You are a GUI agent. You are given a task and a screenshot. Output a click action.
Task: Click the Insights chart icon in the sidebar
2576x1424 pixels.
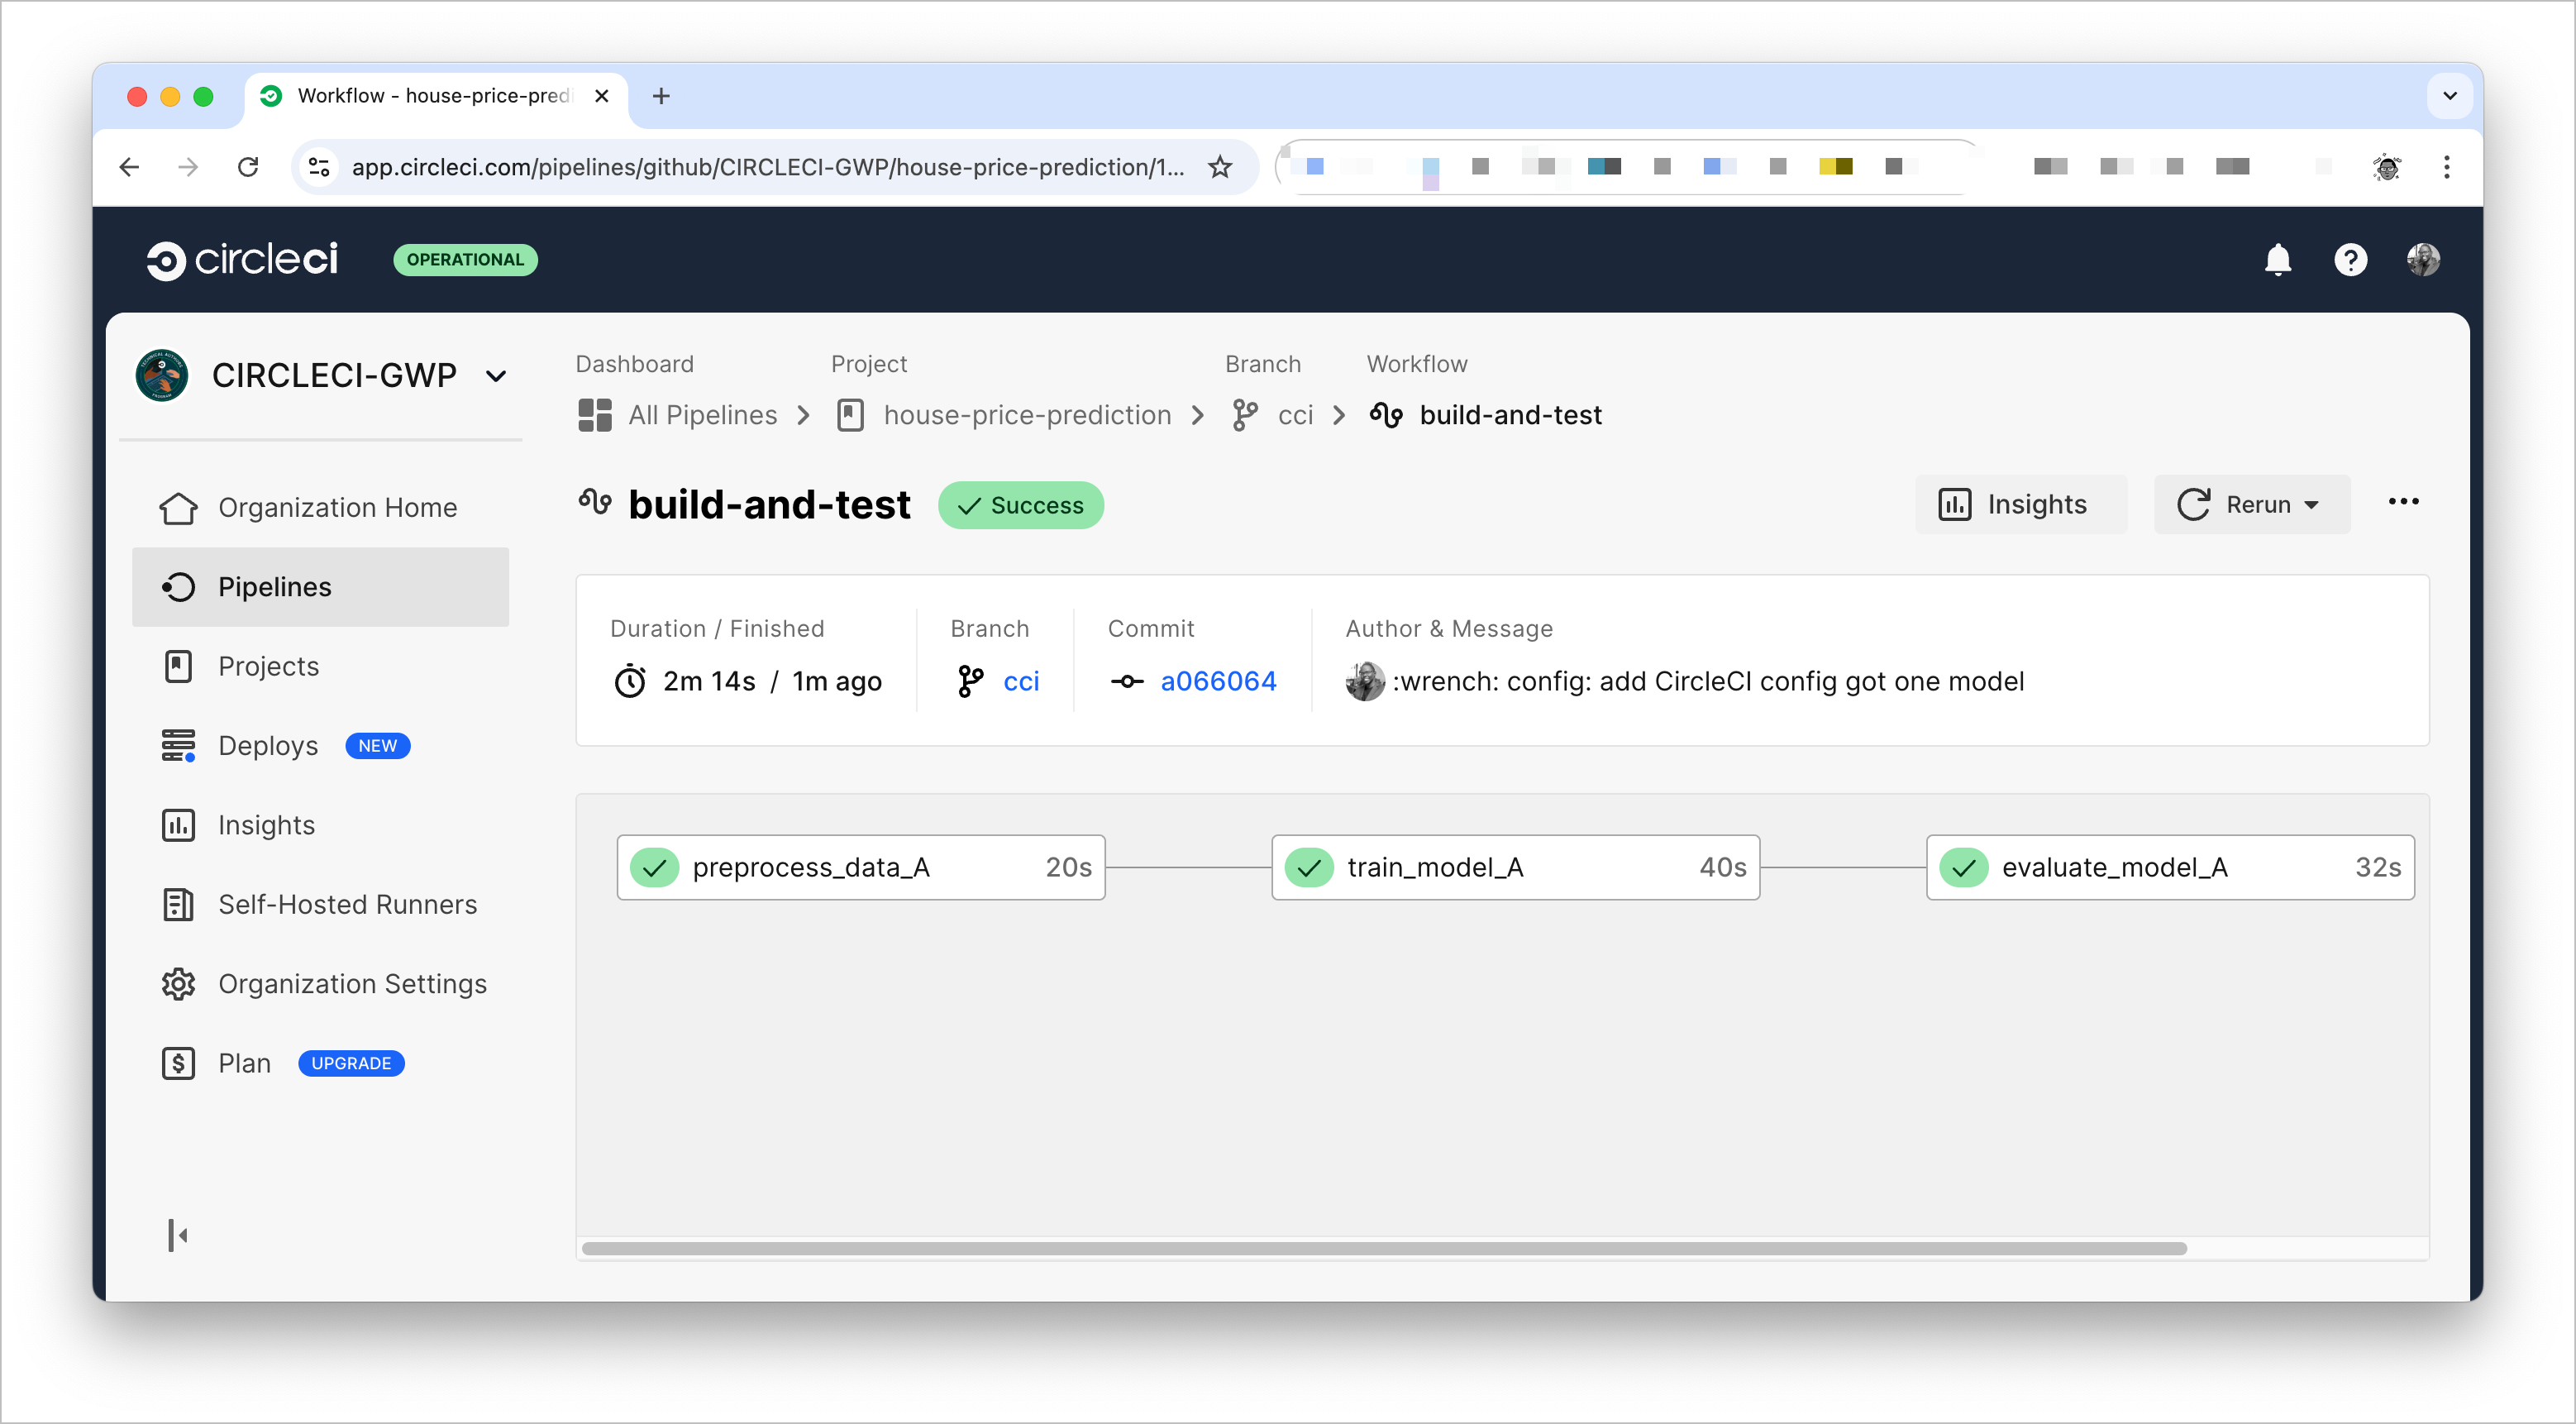(179, 825)
